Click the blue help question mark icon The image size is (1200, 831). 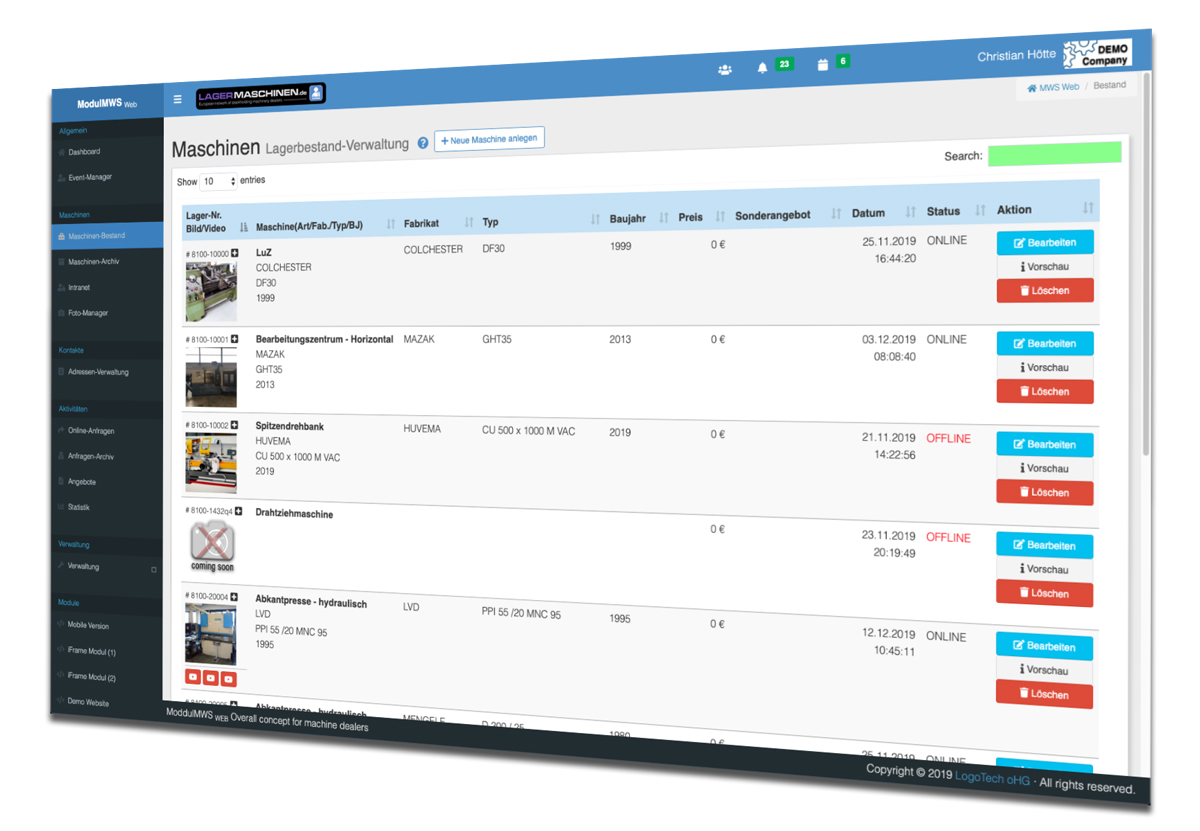[423, 143]
